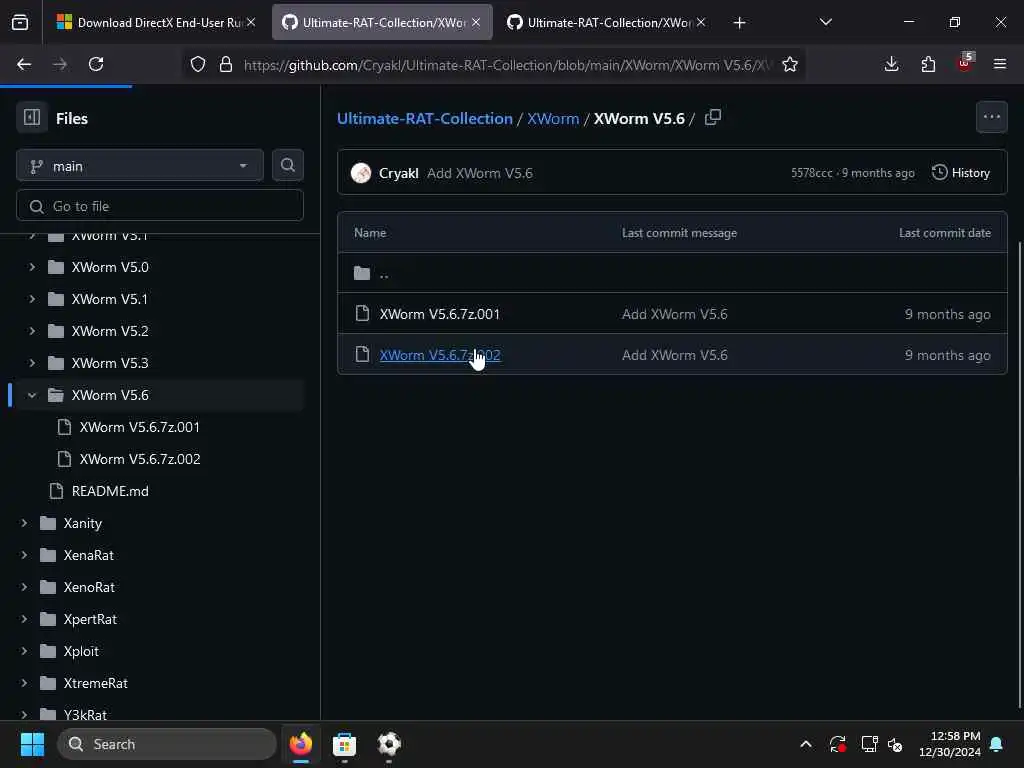The height and width of the screenshot is (768, 1024).
Task: Open the Firefox downloads panel
Action: coord(891,64)
